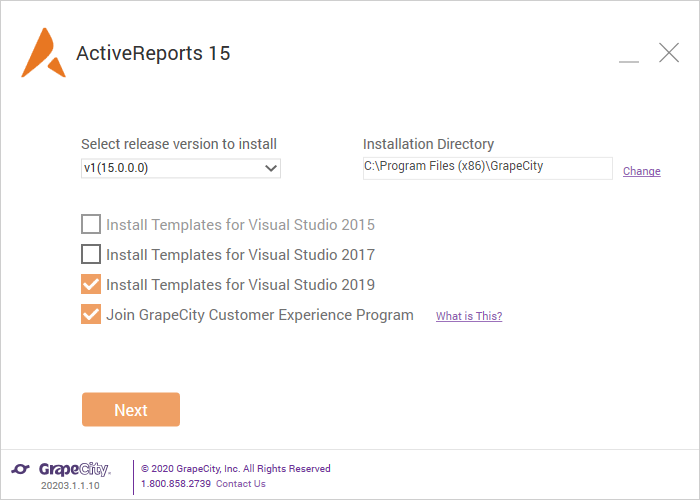Uncheck Join GrapeCity Customer Experience Program

pyautogui.click(x=91, y=314)
